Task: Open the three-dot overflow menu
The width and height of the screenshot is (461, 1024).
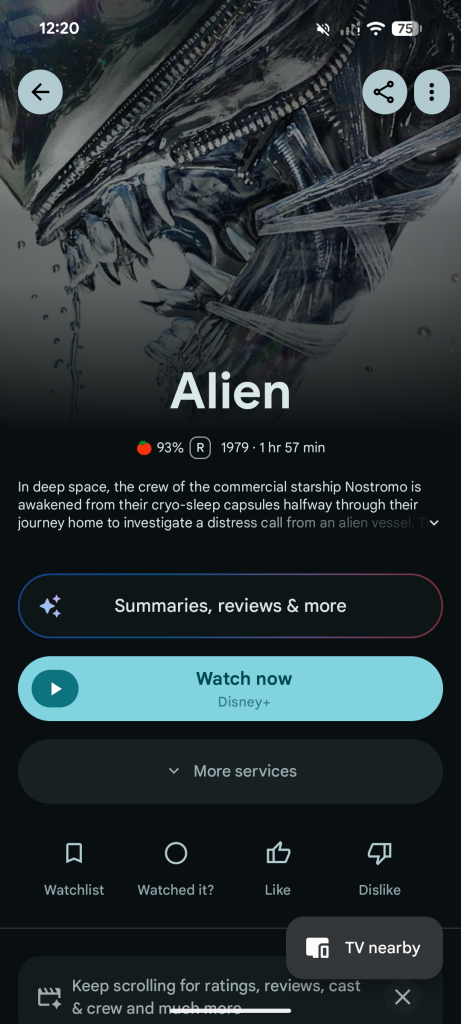Action: click(x=432, y=92)
